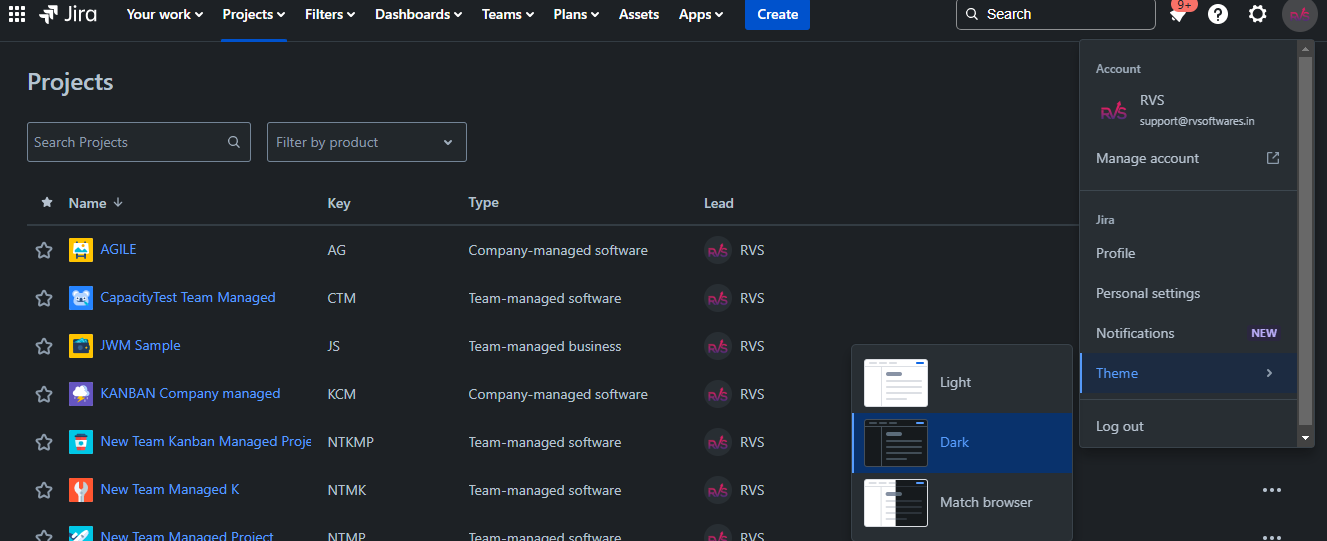Click the NEW badge beside Notifications
The width and height of the screenshot is (1327, 541).
(1264, 333)
